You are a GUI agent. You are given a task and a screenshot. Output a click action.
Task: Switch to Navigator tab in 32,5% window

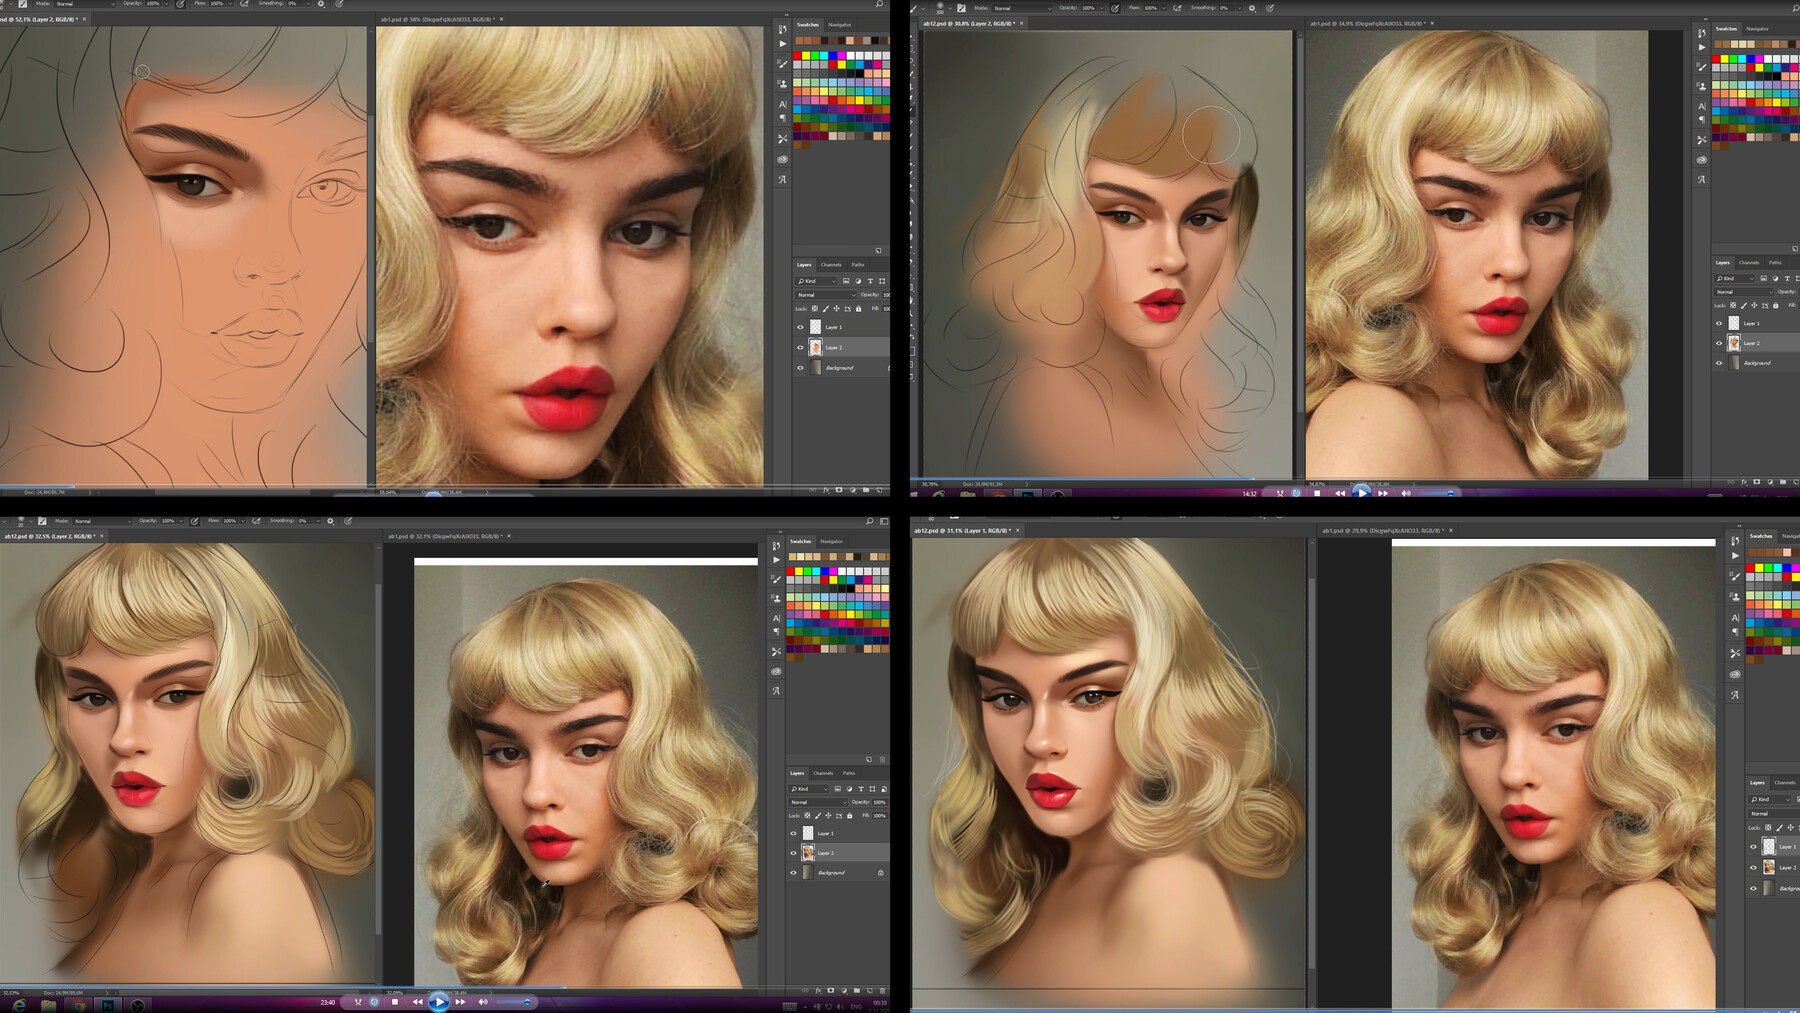point(832,541)
